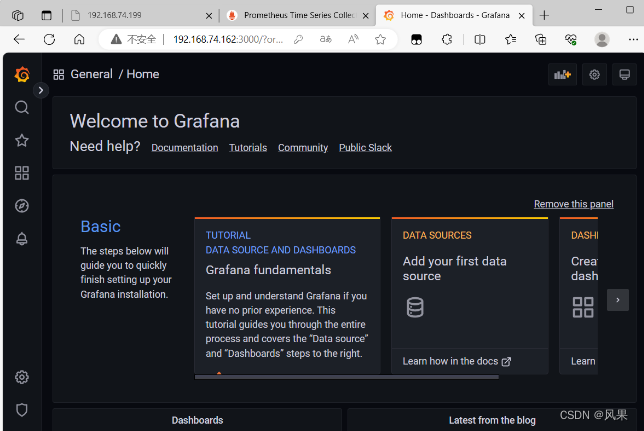This screenshot has width=644, height=431.
Task: Open Dashboard settings gear at top right
Action: (594, 74)
